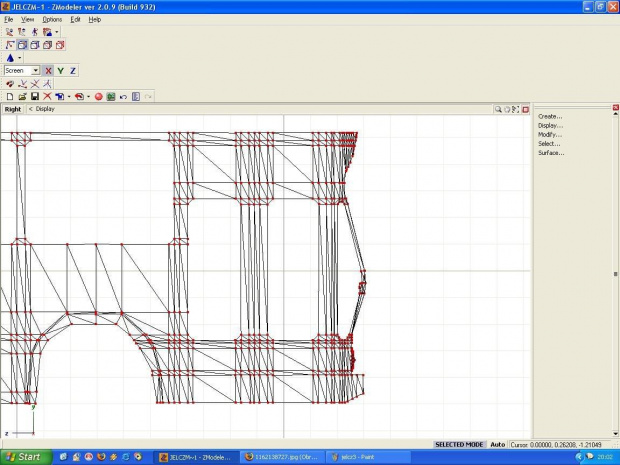The height and width of the screenshot is (465, 620).
Task: Toggle the Z axis constraint
Action: click(x=73, y=71)
